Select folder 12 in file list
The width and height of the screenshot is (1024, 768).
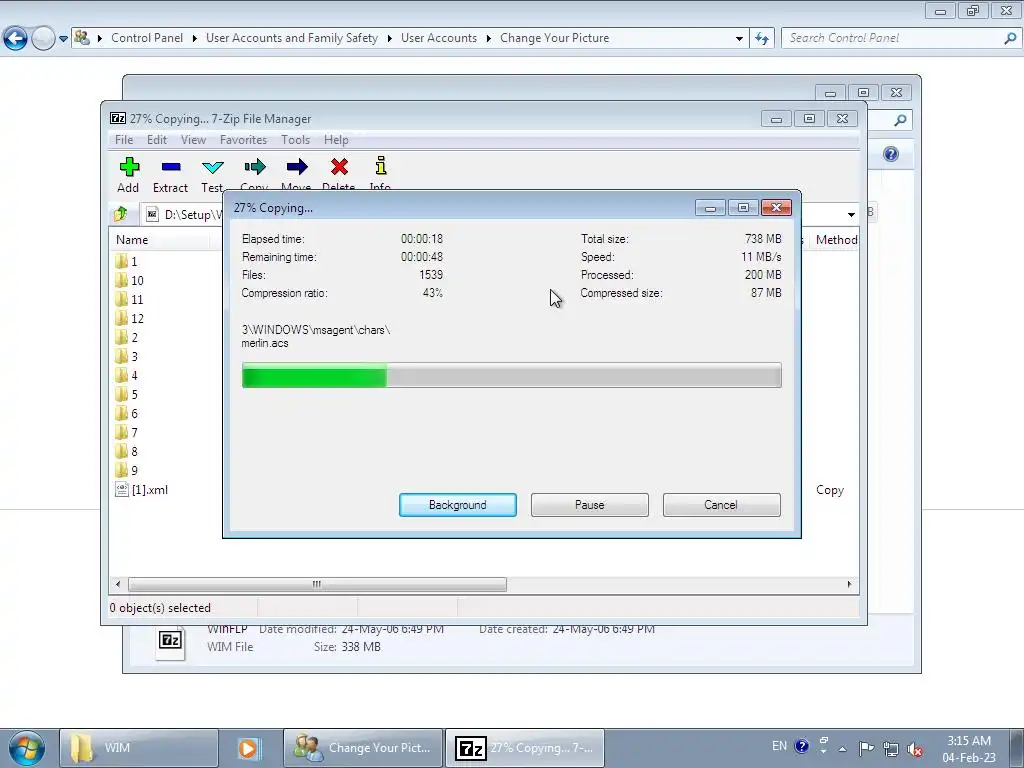(129, 318)
